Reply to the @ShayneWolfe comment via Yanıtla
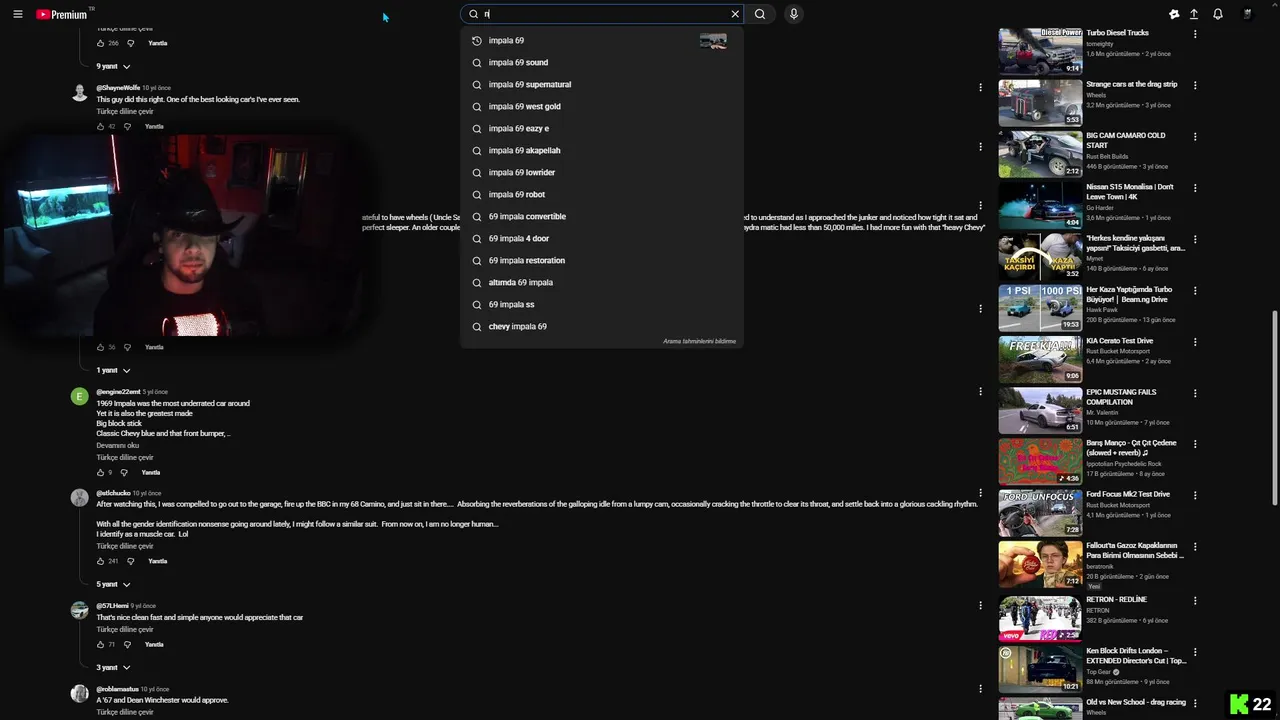The height and width of the screenshot is (720, 1280). 154,127
